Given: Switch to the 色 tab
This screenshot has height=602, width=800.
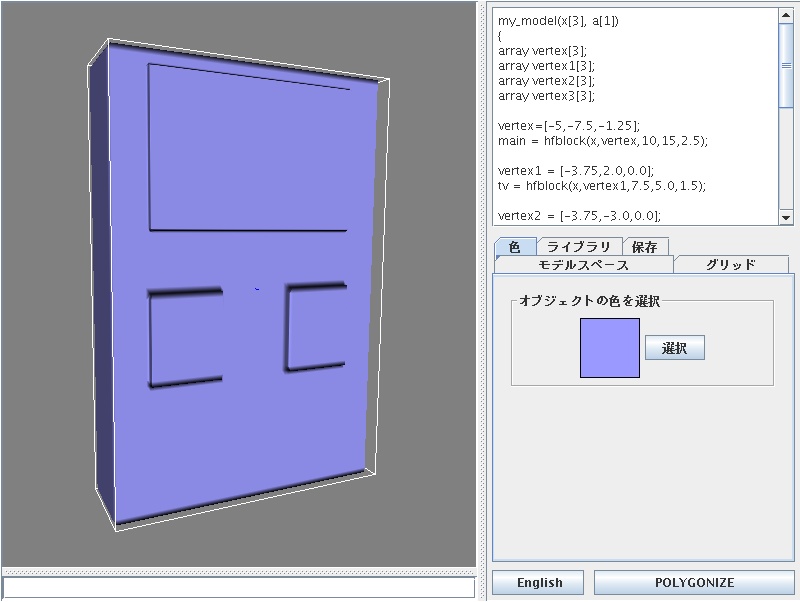Looking at the screenshot, I should click(515, 247).
